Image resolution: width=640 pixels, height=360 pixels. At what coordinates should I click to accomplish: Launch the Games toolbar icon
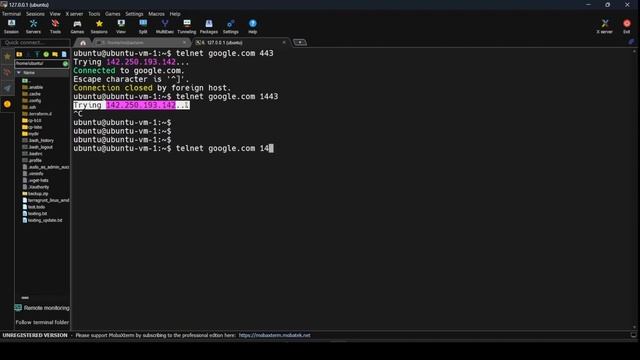(77, 27)
